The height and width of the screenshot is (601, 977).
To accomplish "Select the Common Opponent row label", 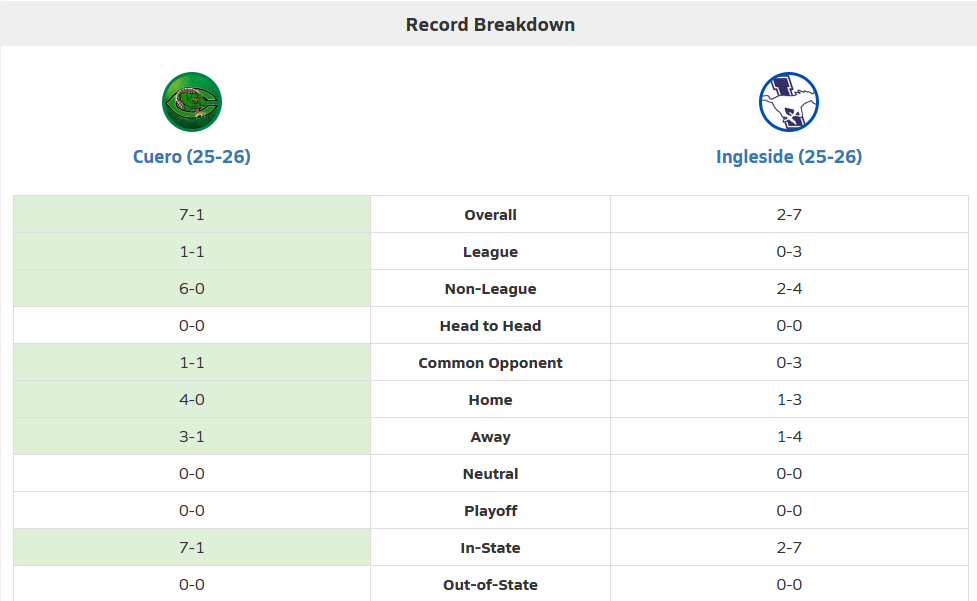I will (490, 363).
